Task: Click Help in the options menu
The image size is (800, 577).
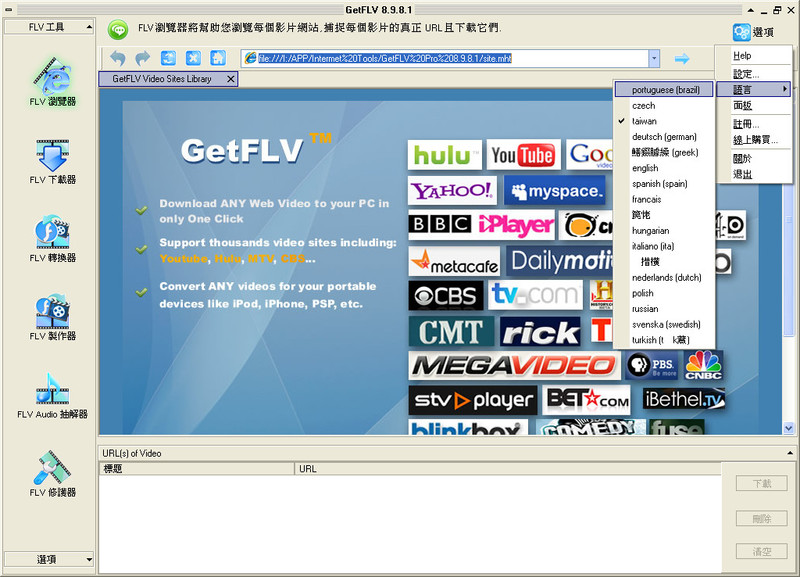Action: (x=742, y=56)
